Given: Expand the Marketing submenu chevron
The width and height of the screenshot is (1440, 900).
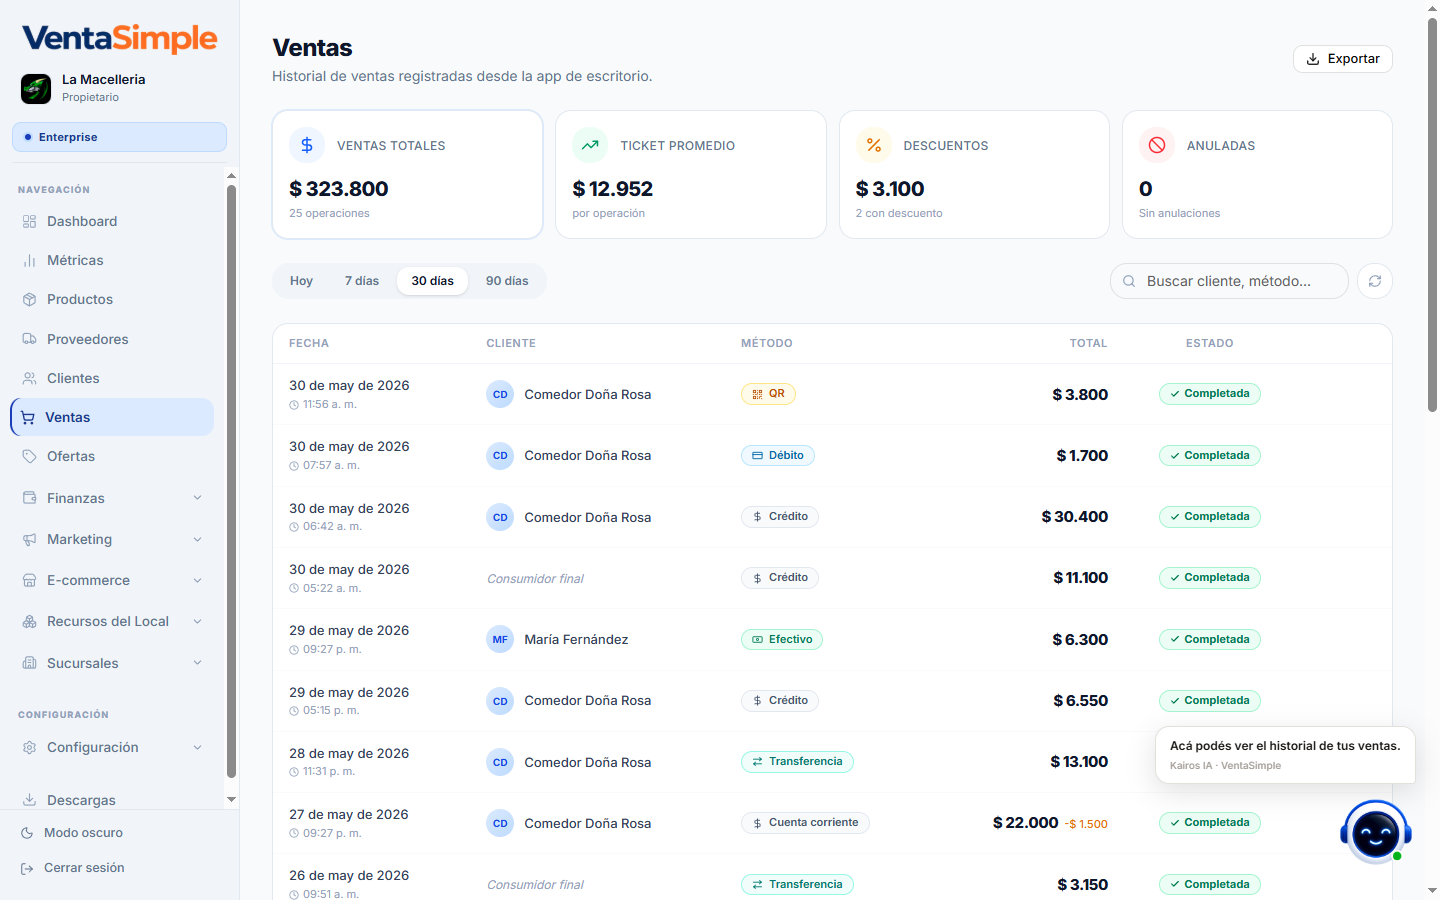Looking at the screenshot, I should click(x=197, y=539).
